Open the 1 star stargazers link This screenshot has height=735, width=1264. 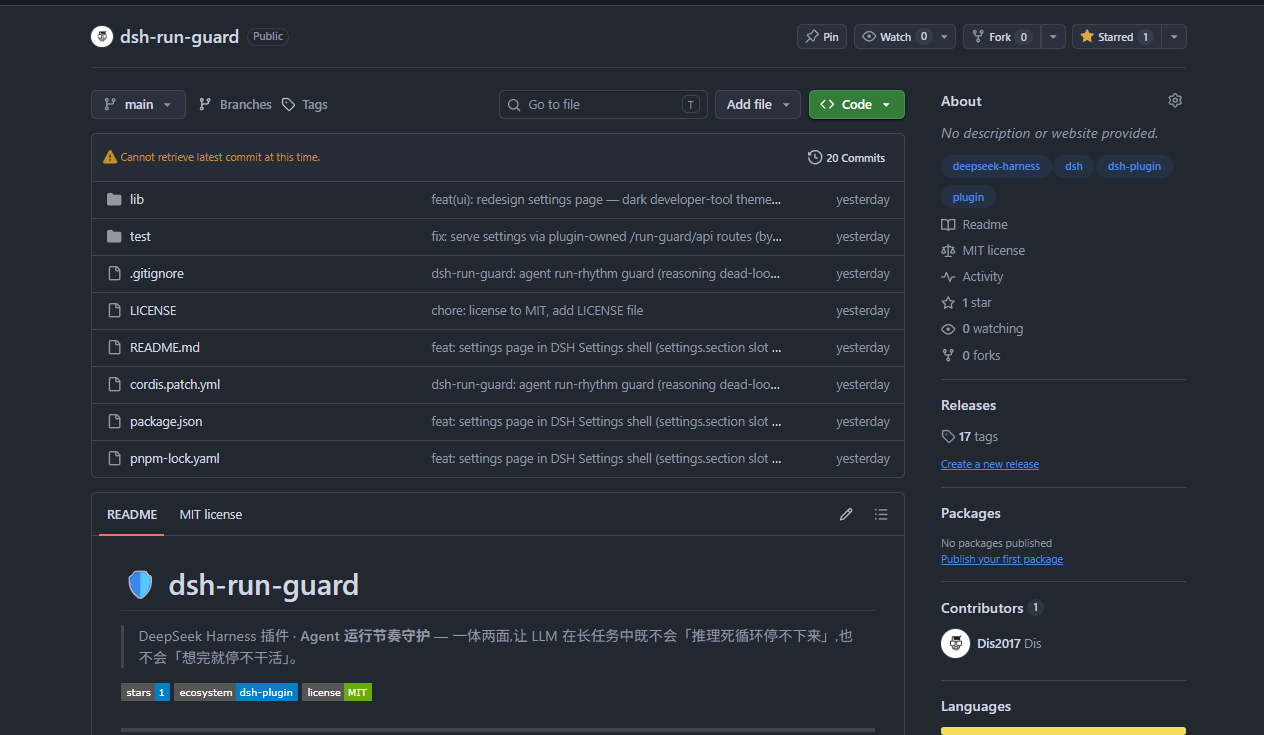(967, 303)
